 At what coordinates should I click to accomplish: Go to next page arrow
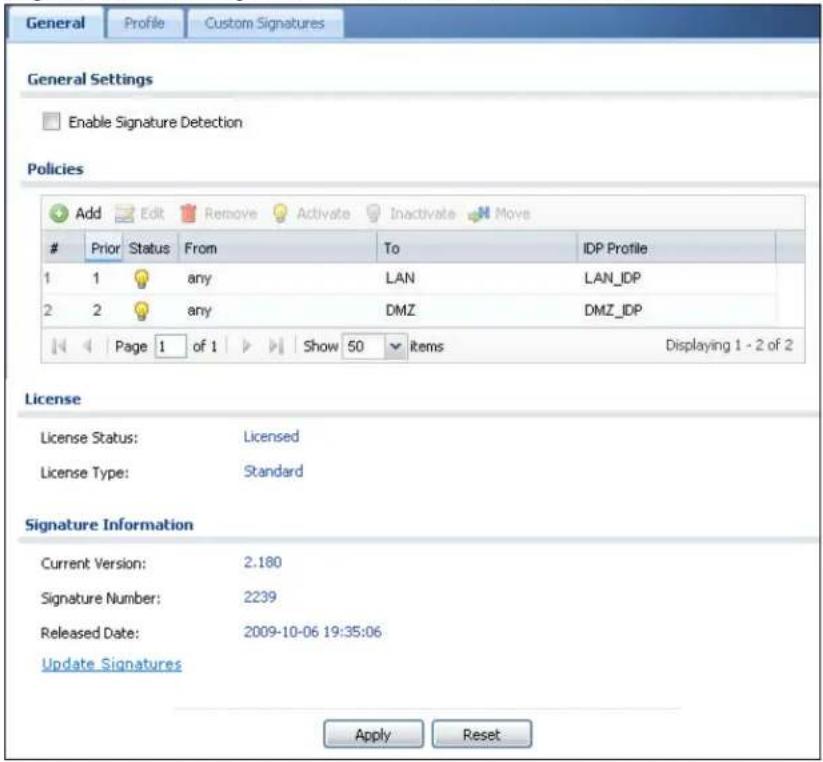[246, 346]
